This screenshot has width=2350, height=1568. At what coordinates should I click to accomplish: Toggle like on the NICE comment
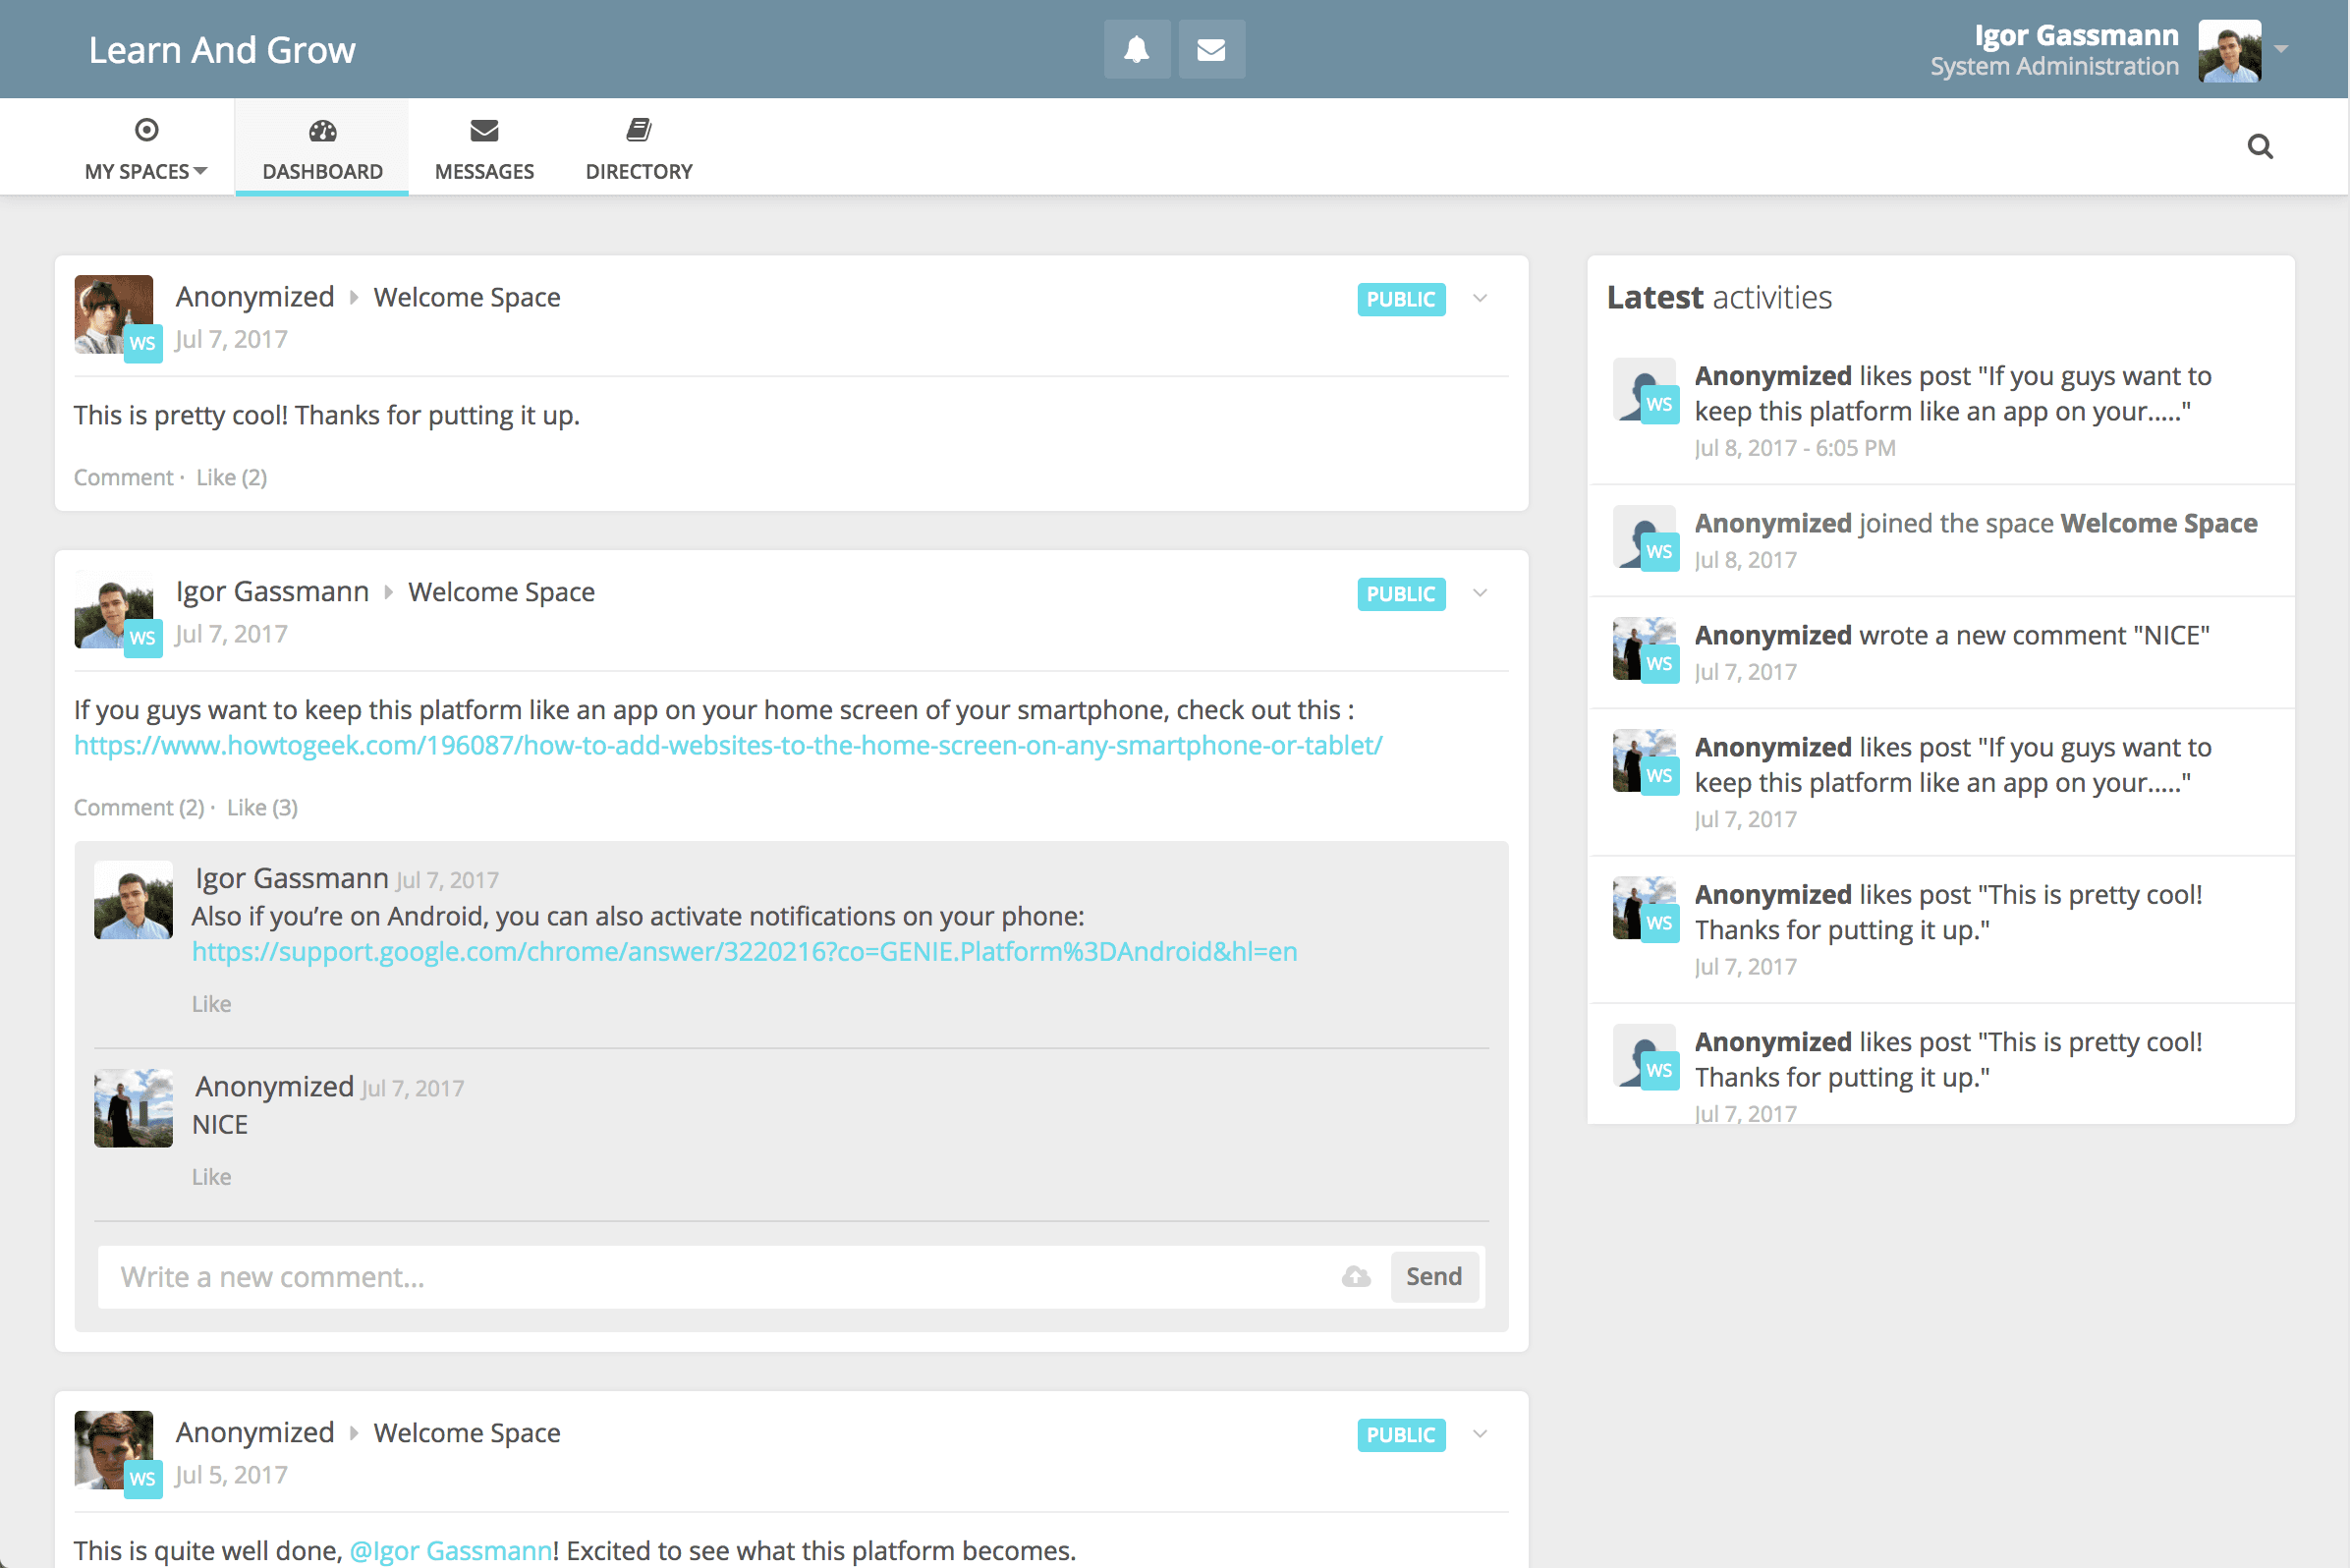(x=211, y=1176)
